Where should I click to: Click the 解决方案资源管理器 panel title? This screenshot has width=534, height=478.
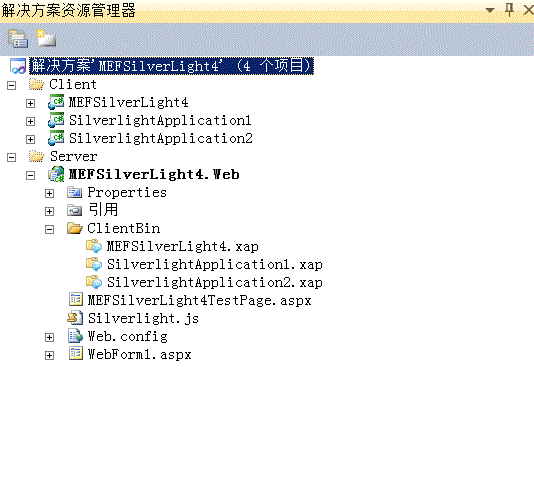(68, 10)
